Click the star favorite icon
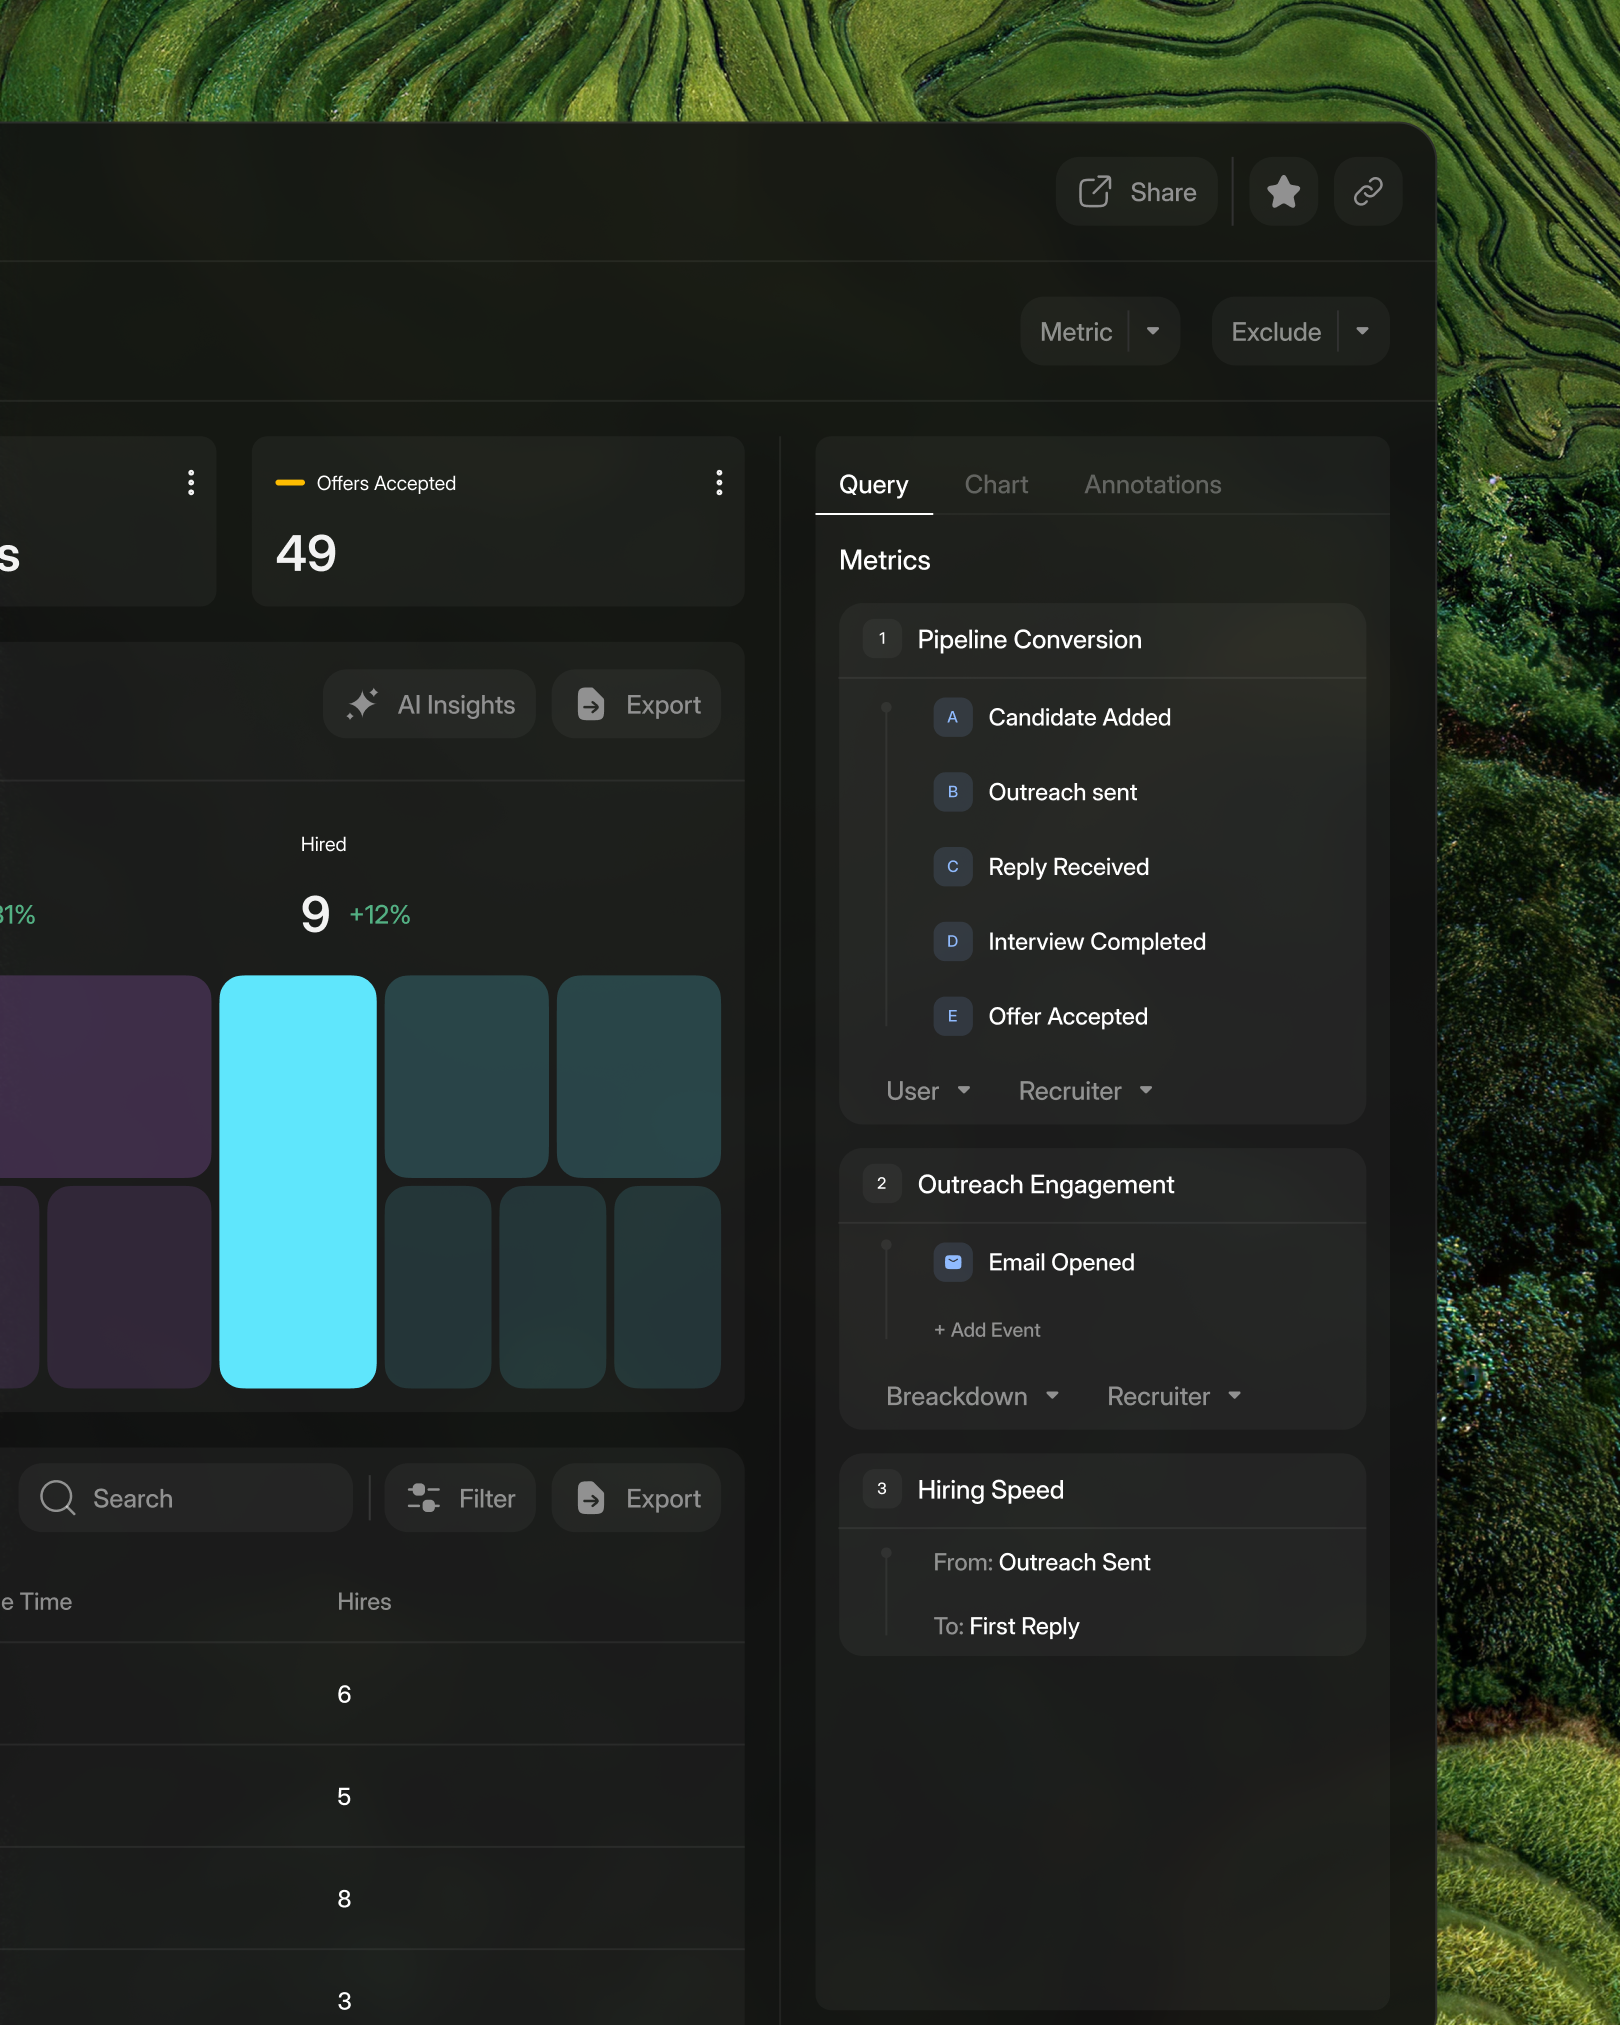This screenshot has height=2025, width=1620. (x=1283, y=191)
